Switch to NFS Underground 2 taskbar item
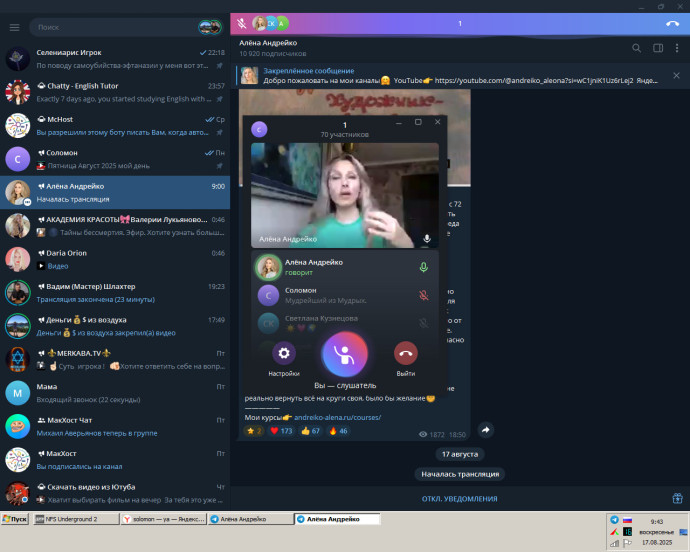 point(76,519)
